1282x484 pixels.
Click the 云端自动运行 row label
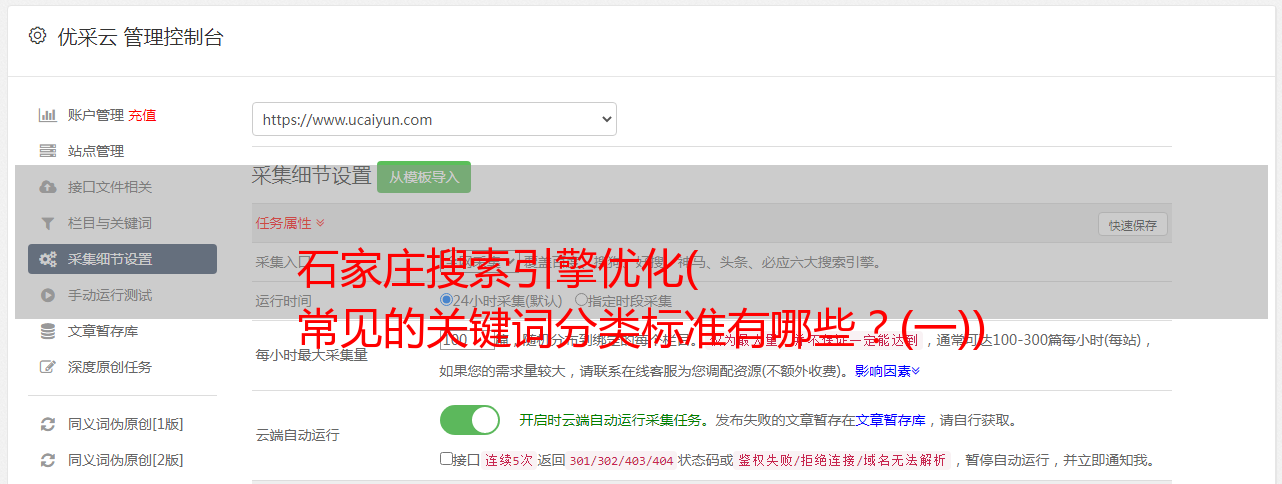[297, 435]
